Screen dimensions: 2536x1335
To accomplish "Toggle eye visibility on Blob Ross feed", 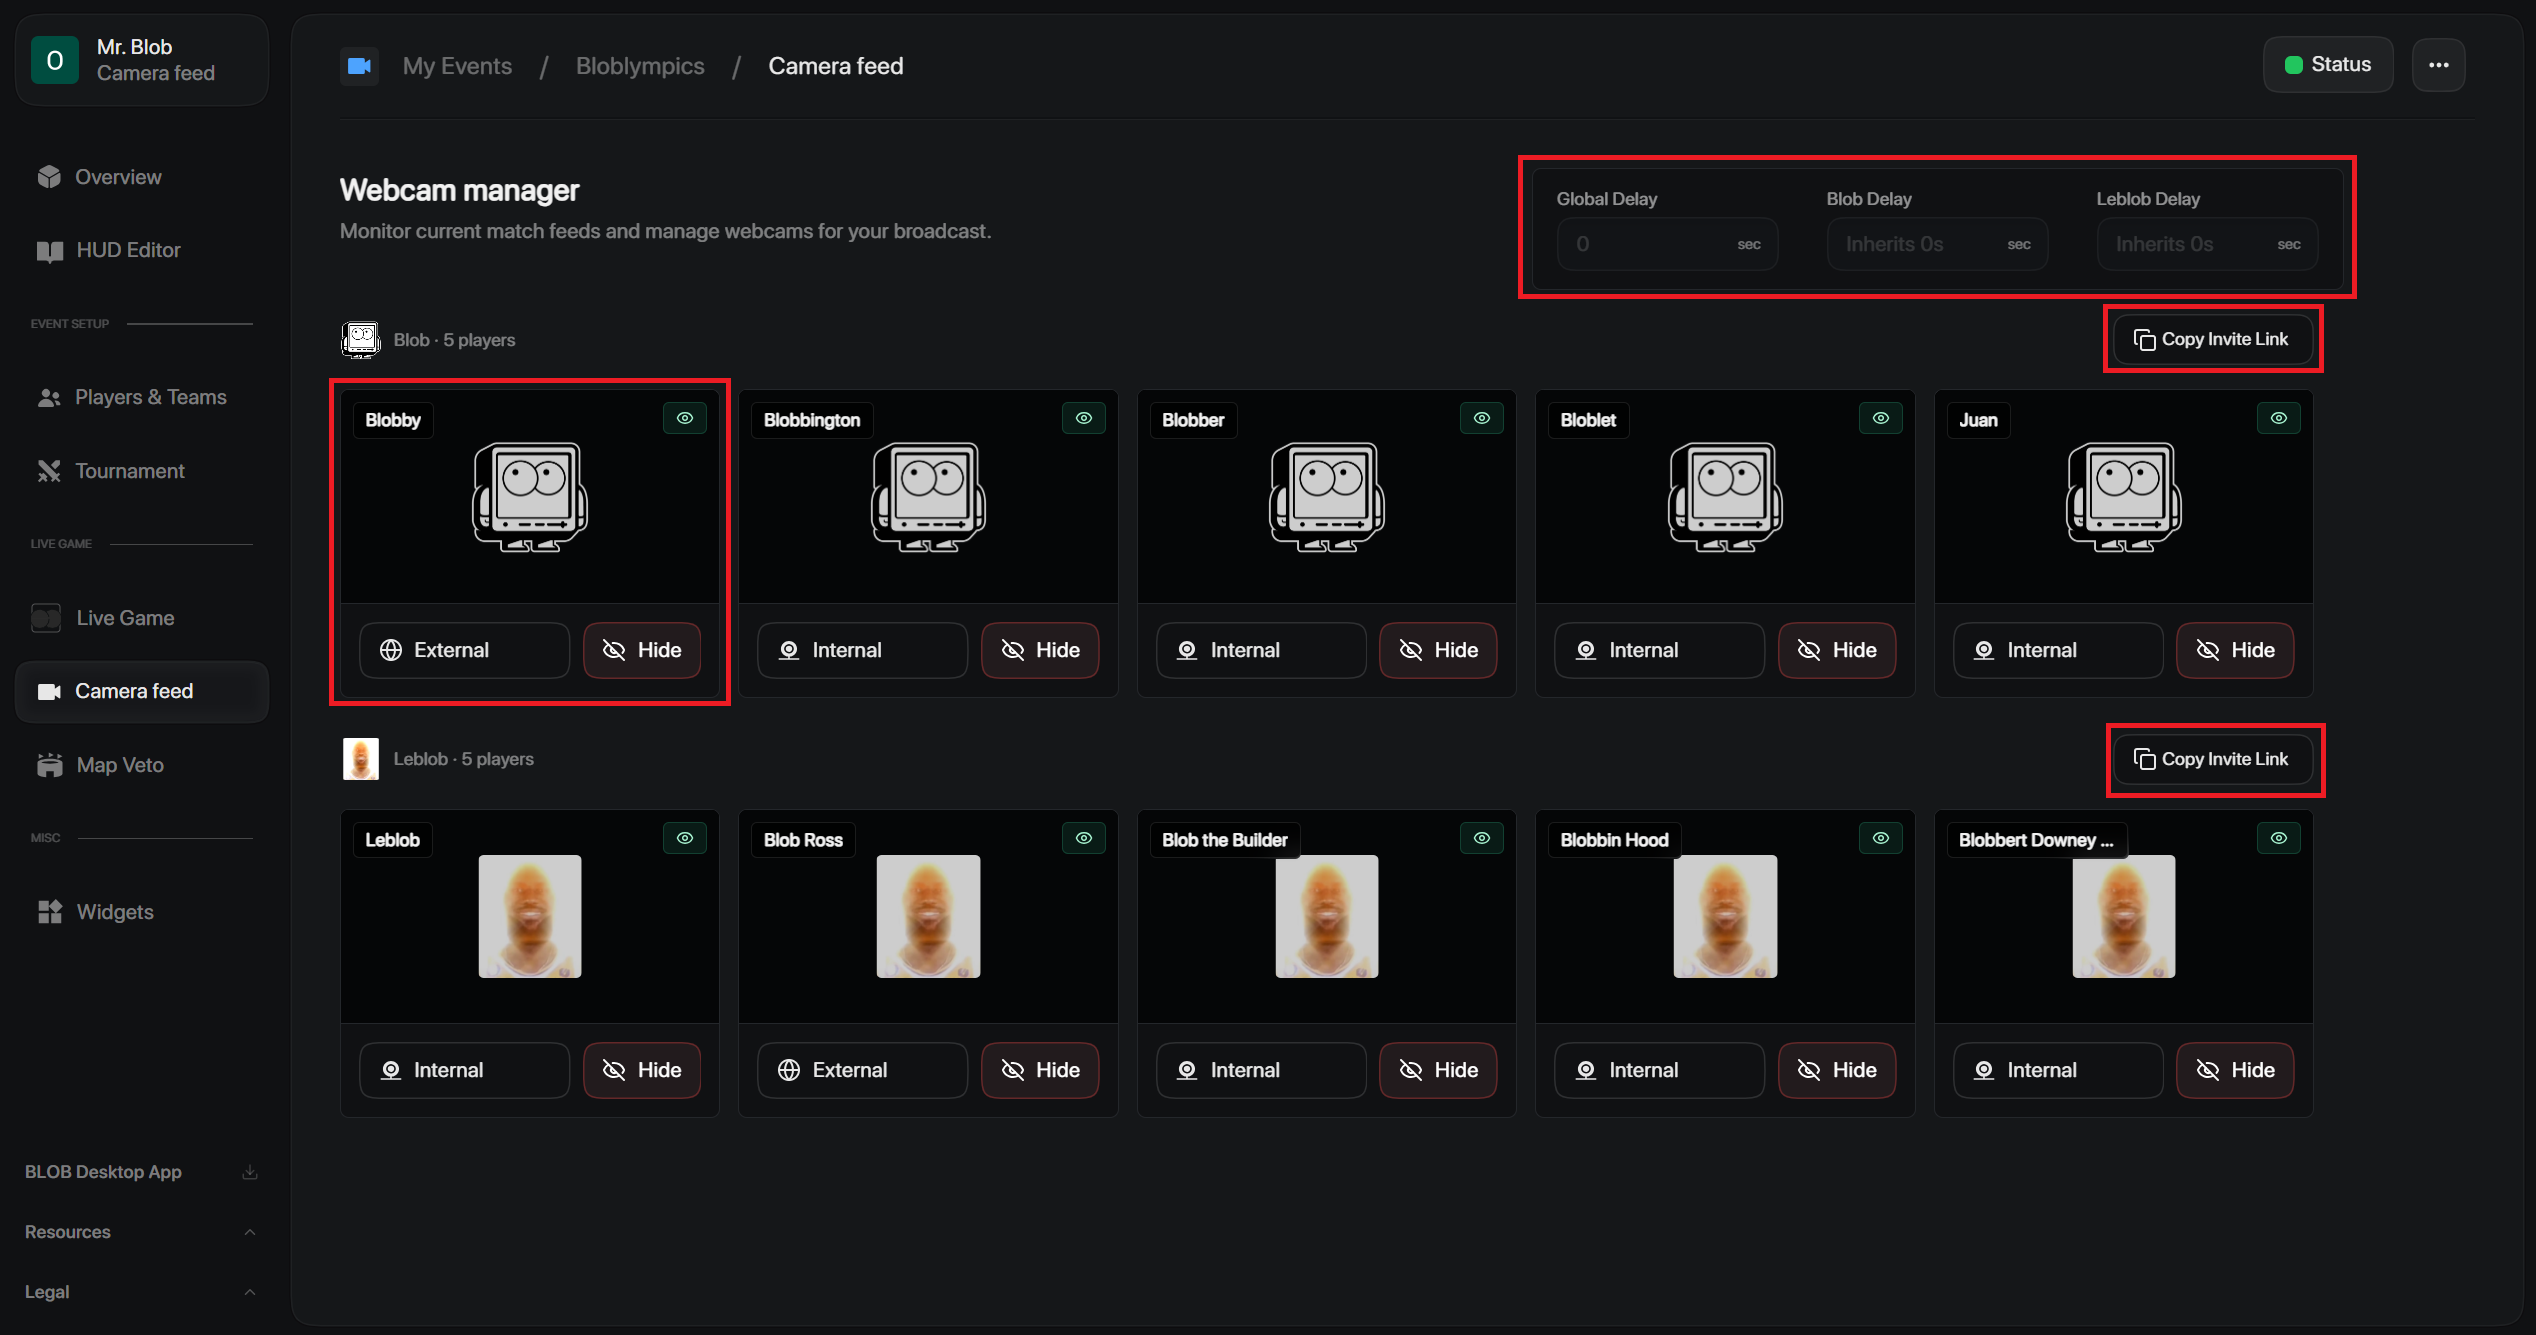I will coord(1084,838).
